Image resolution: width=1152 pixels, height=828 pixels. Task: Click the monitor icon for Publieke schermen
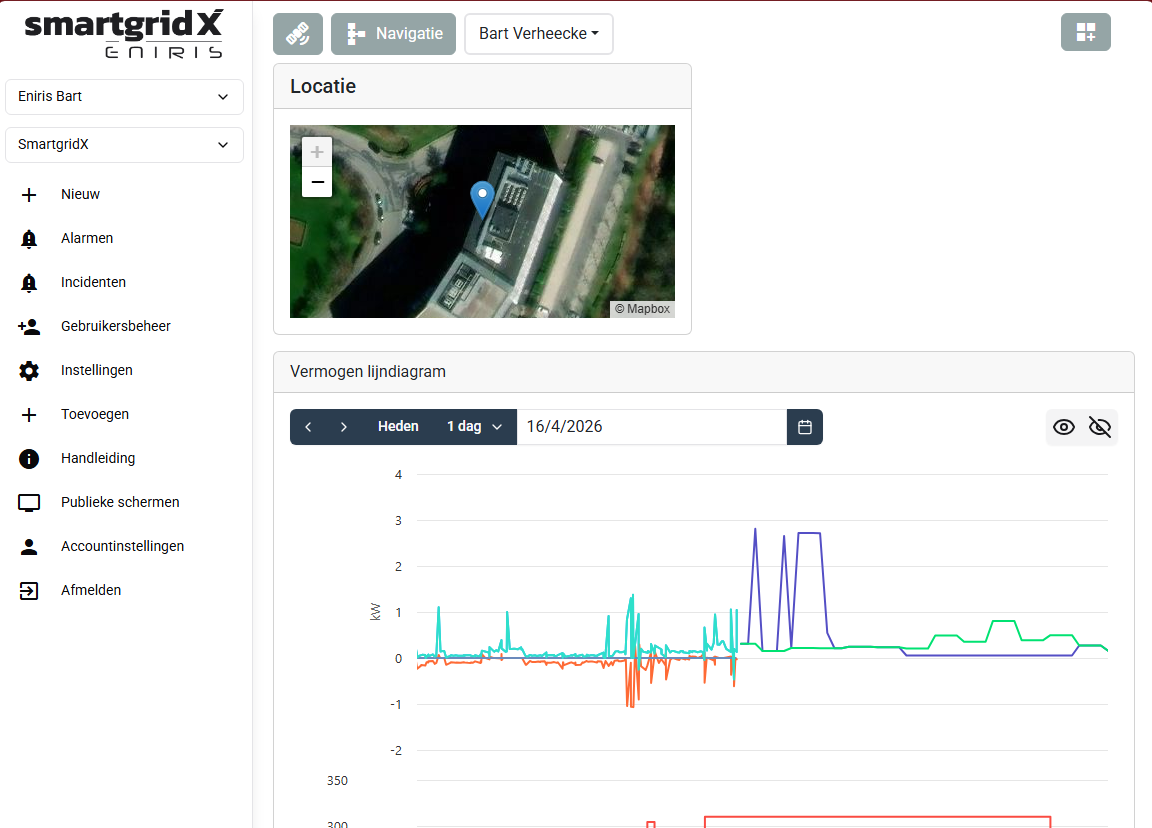coord(29,503)
